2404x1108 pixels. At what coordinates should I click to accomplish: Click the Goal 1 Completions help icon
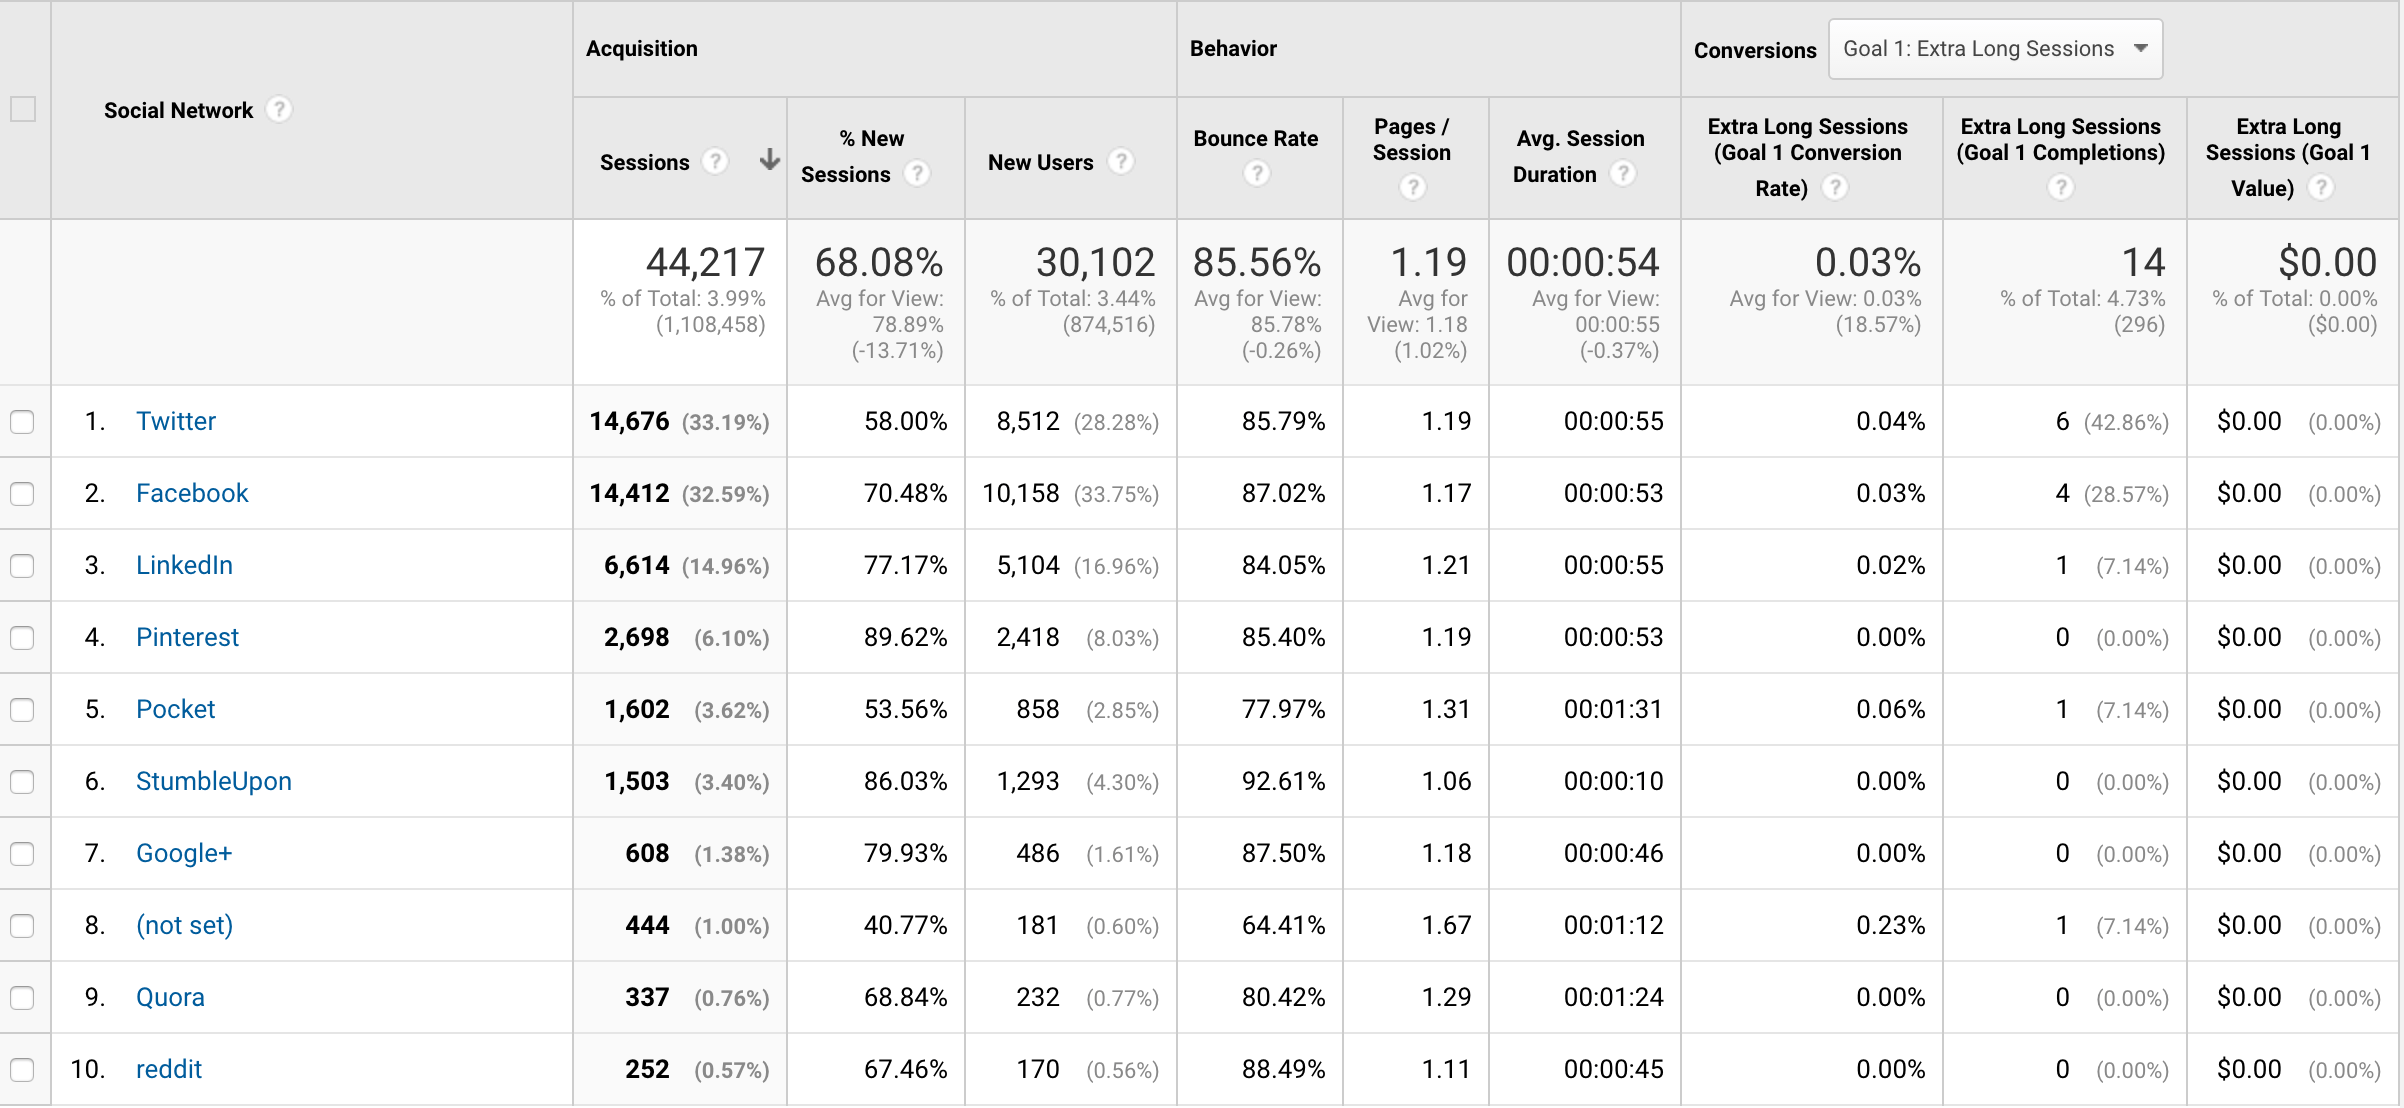pyautogui.click(x=2061, y=187)
